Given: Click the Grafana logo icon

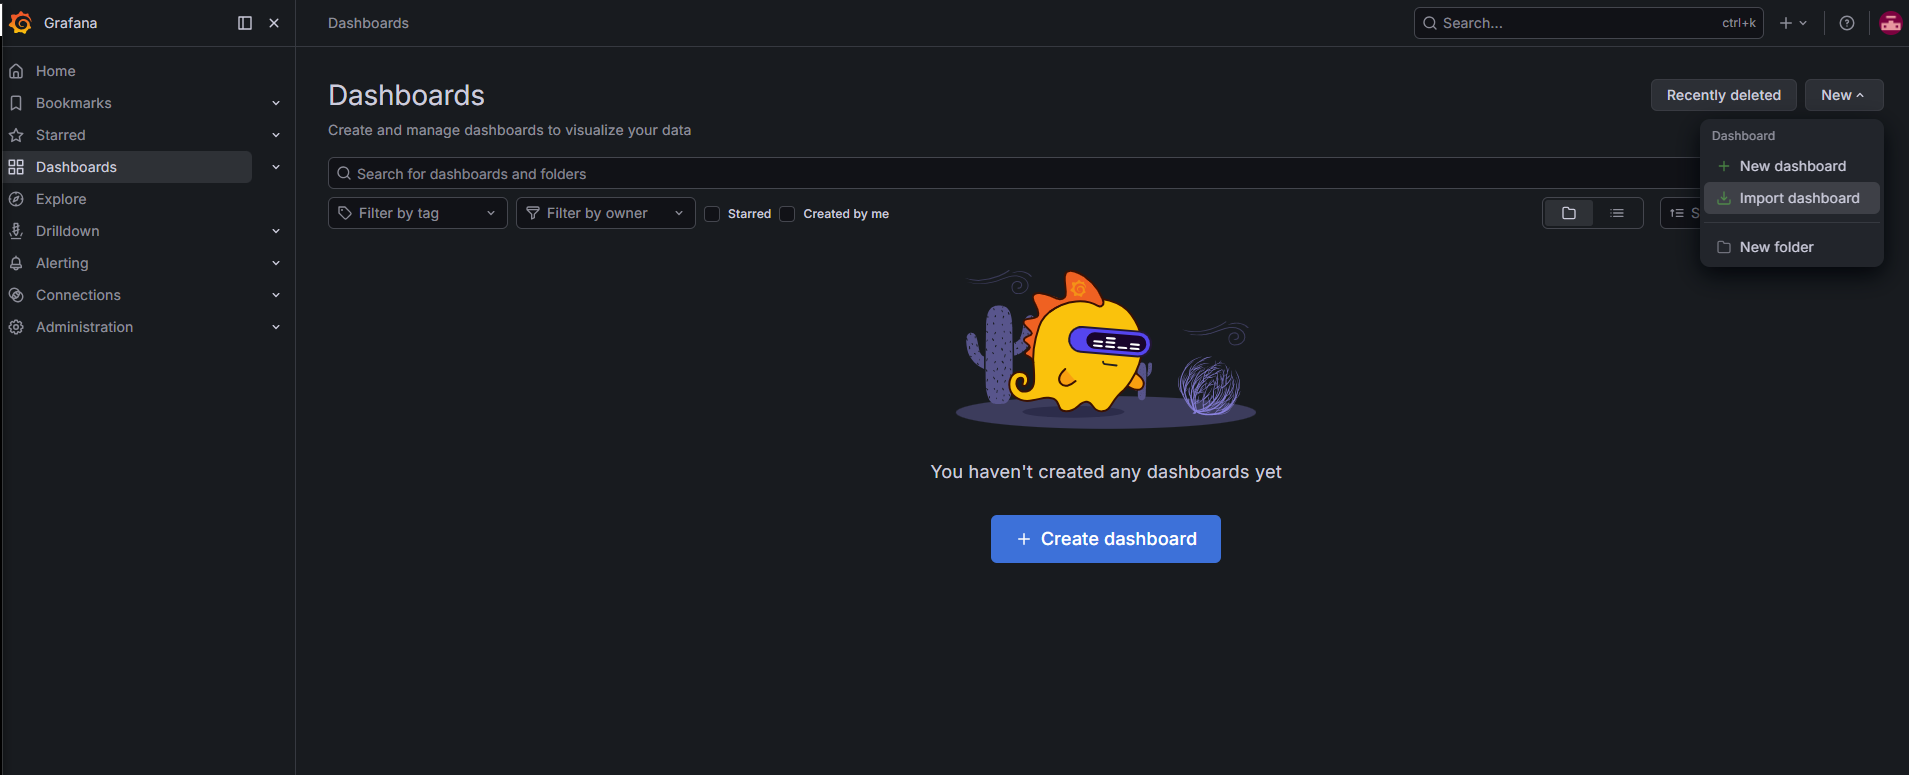Looking at the screenshot, I should 20,23.
